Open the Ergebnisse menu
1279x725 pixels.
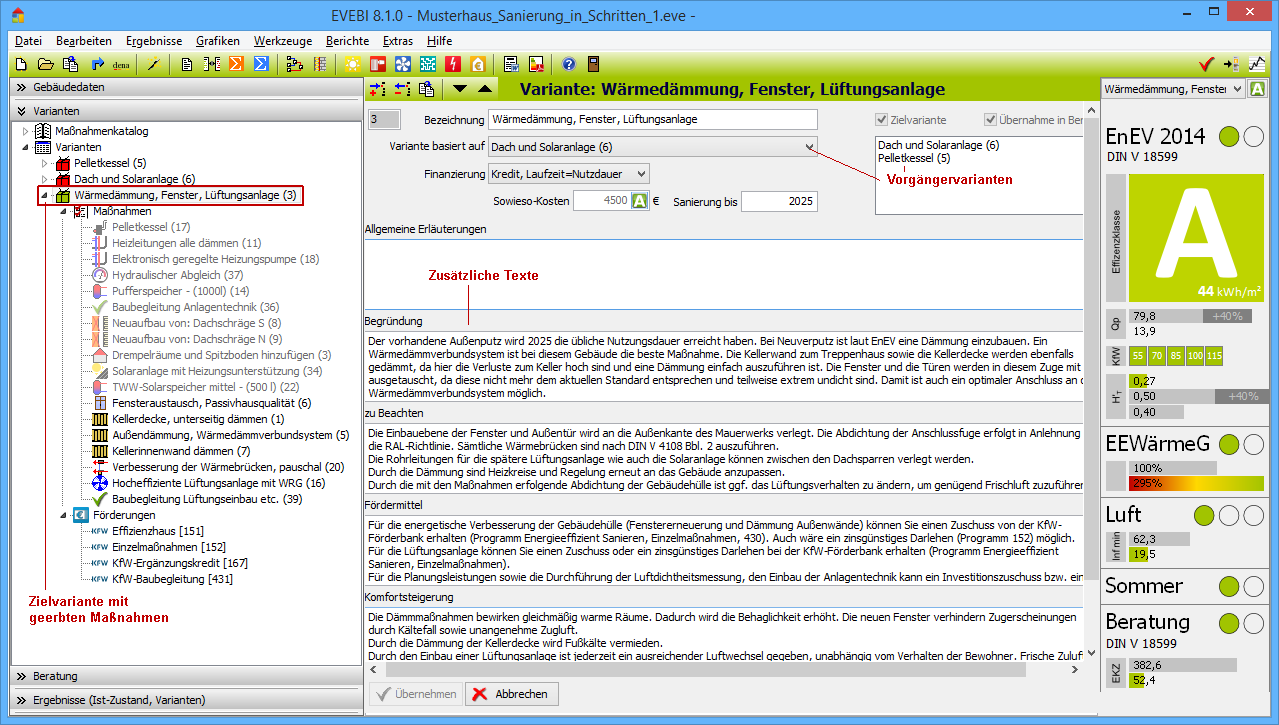154,41
